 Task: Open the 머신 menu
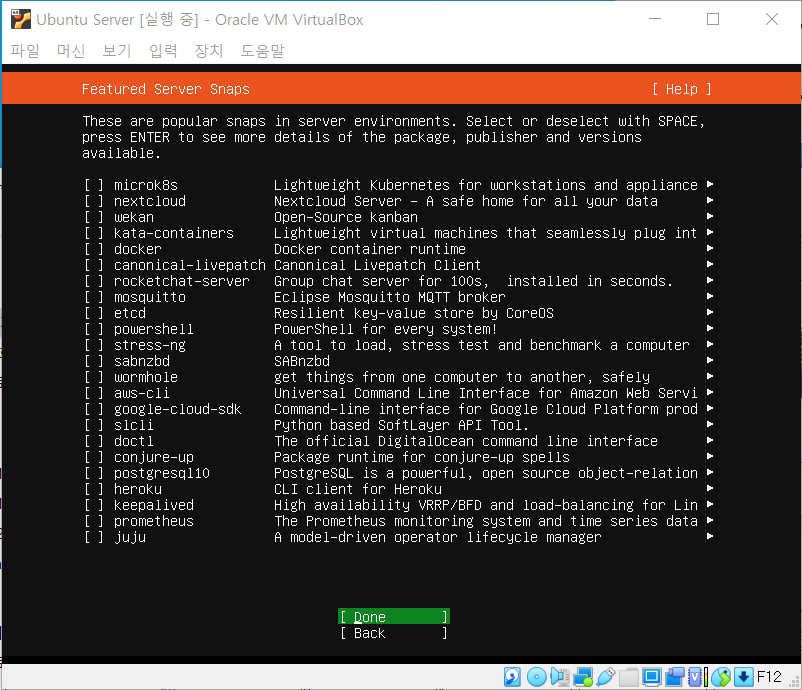[71, 50]
